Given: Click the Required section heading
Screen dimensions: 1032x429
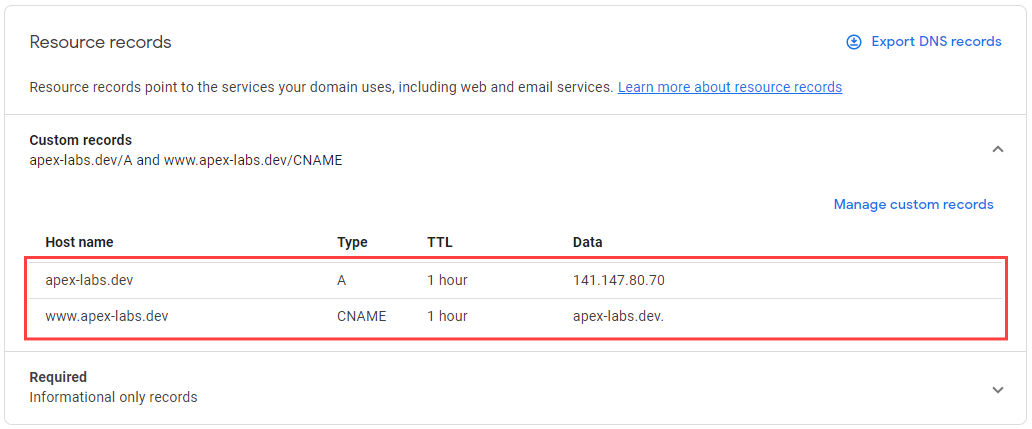Looking at the screenshot, I should pyautogui.click(x=58, y=377).
